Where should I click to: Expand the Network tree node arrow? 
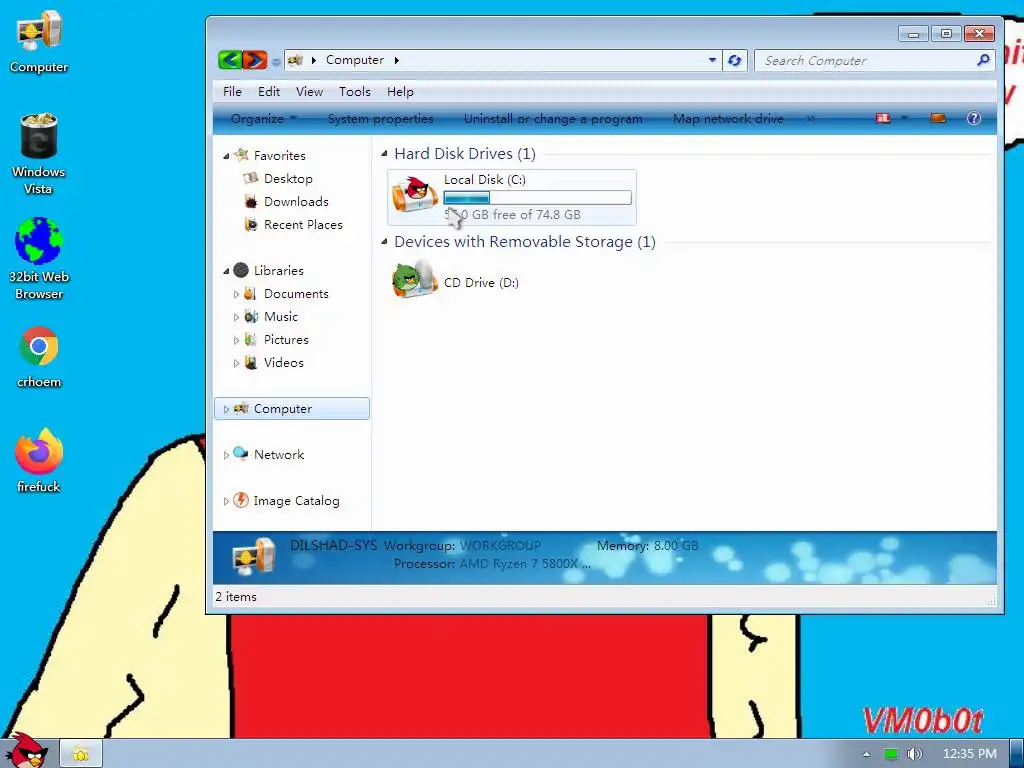pyautogui.click(x=226, y=455)
